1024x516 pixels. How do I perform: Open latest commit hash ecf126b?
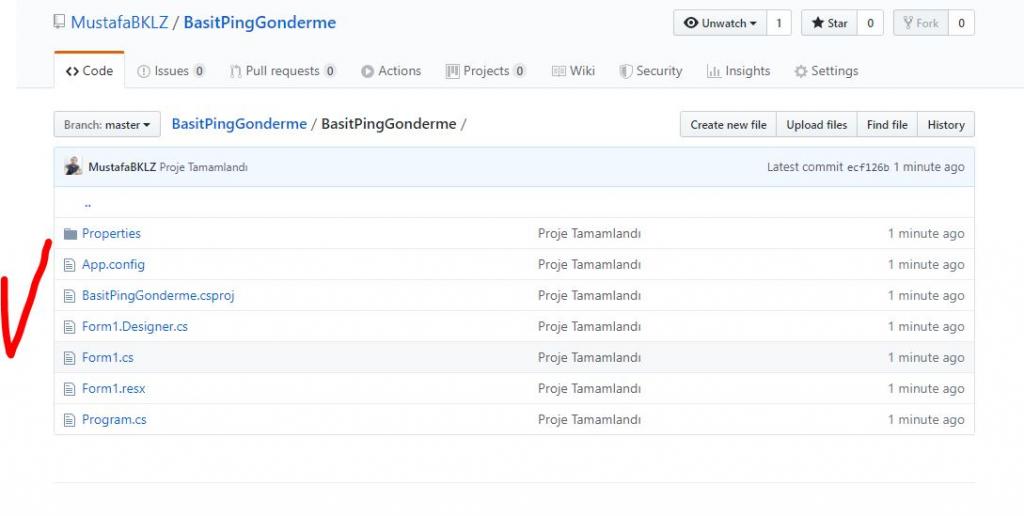[x=868, y=167]
